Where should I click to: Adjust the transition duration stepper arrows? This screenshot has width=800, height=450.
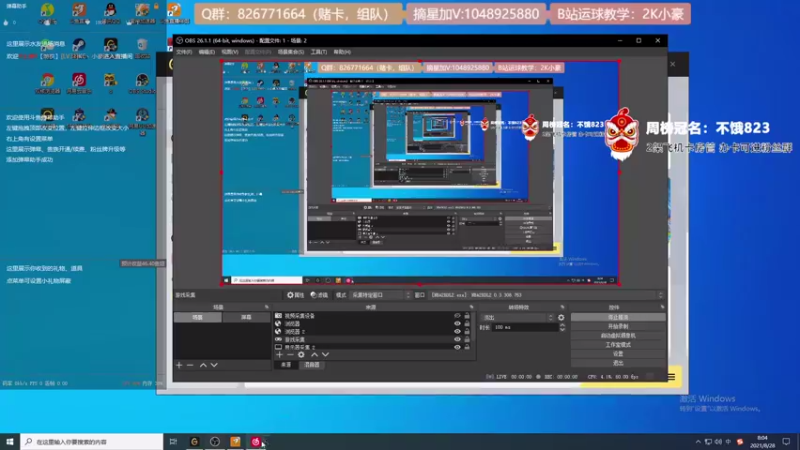[x=562, y=328]
